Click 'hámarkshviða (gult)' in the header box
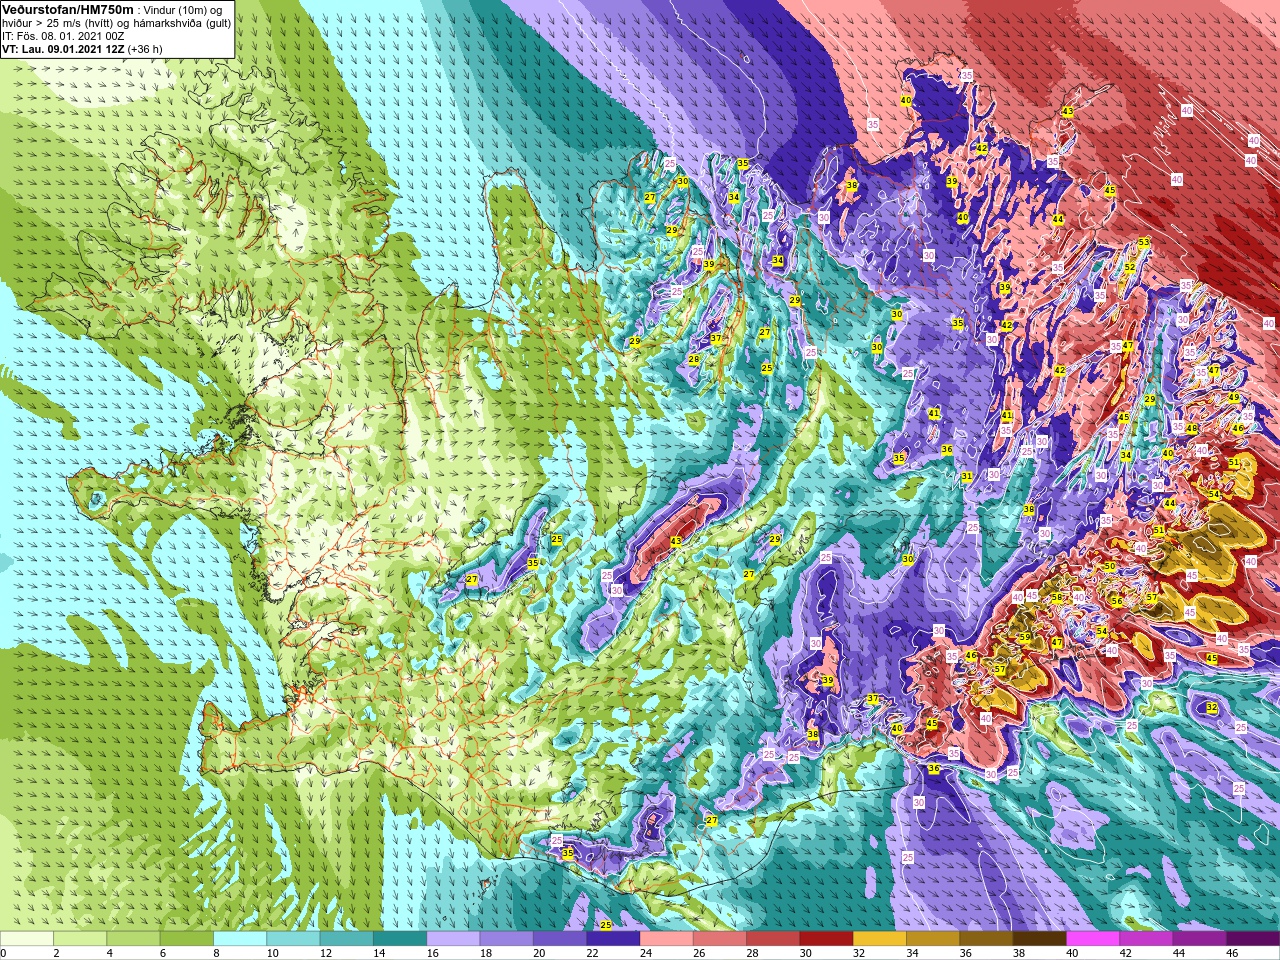The image size is (1280, 960). tap(183, 23)
